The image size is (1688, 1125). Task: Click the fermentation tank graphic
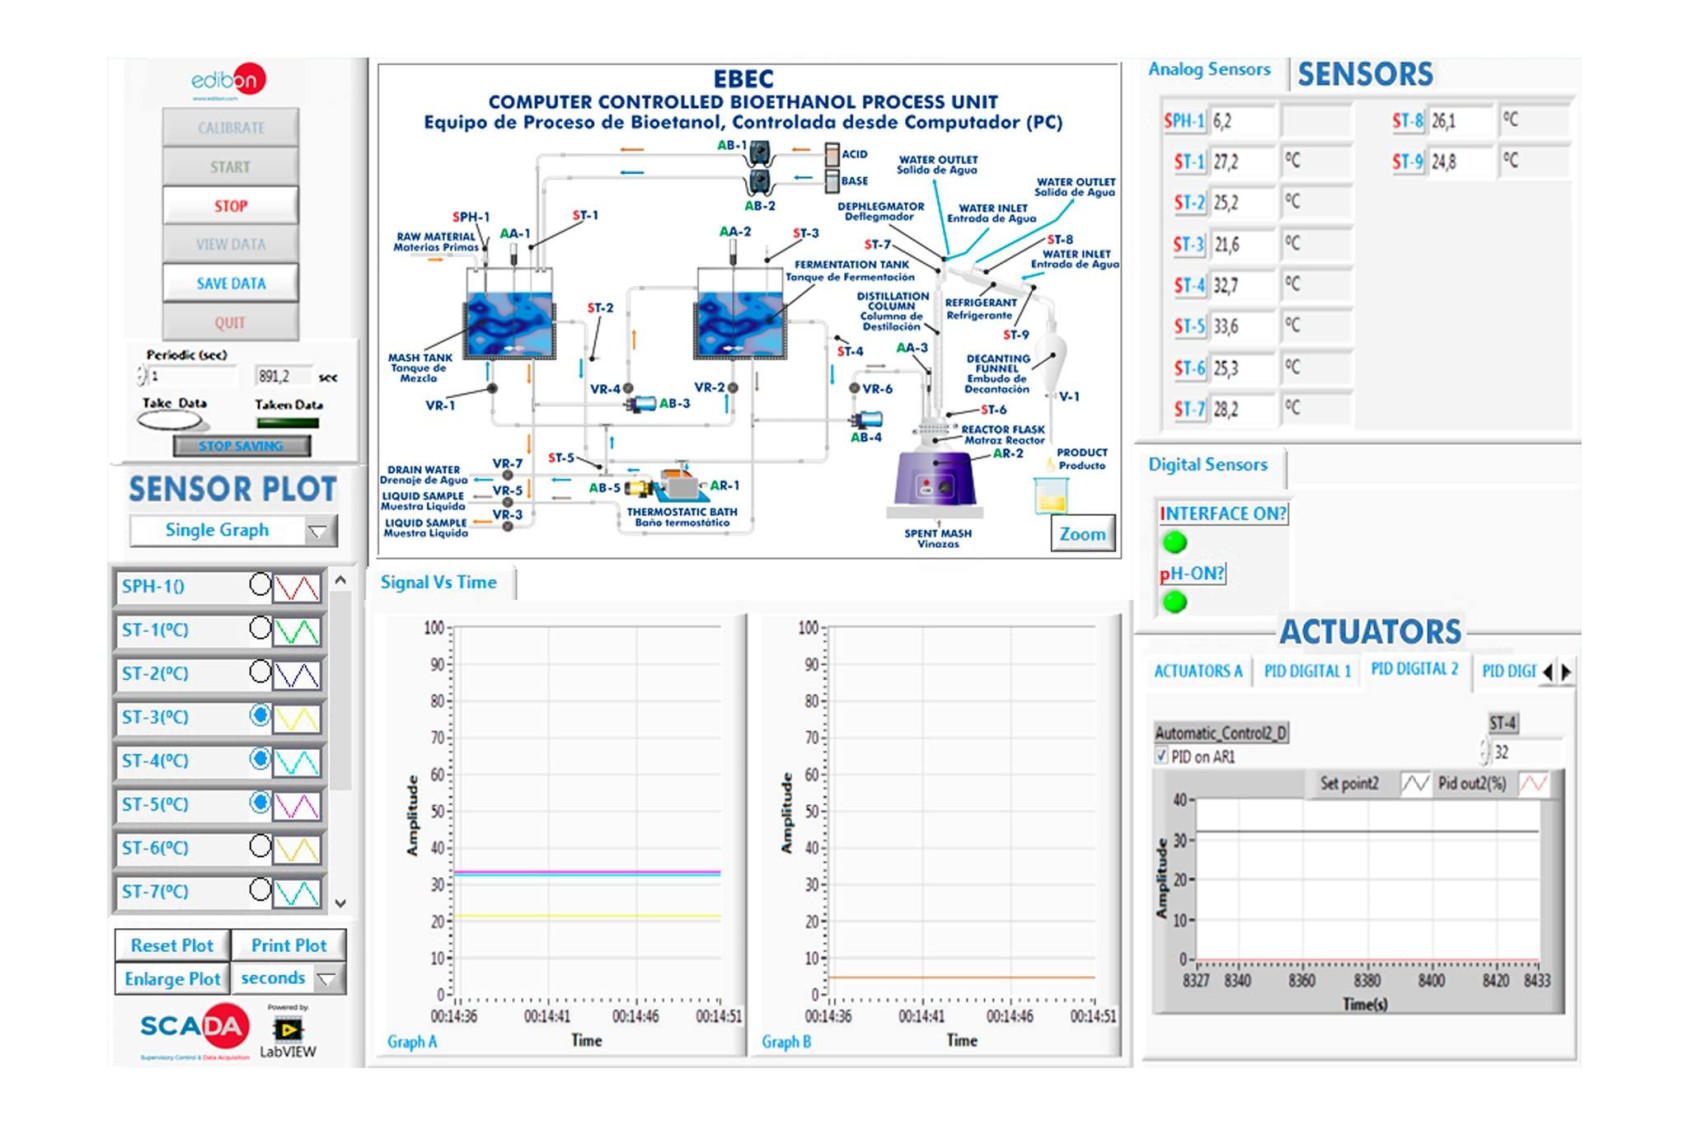coord(740,315)
